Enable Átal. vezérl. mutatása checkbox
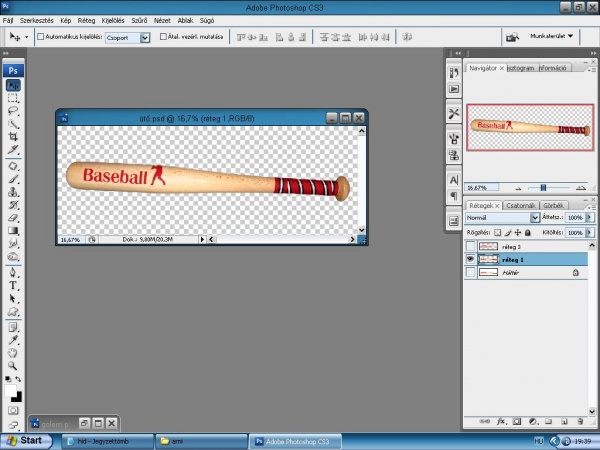600x450 pixels. 163,37
